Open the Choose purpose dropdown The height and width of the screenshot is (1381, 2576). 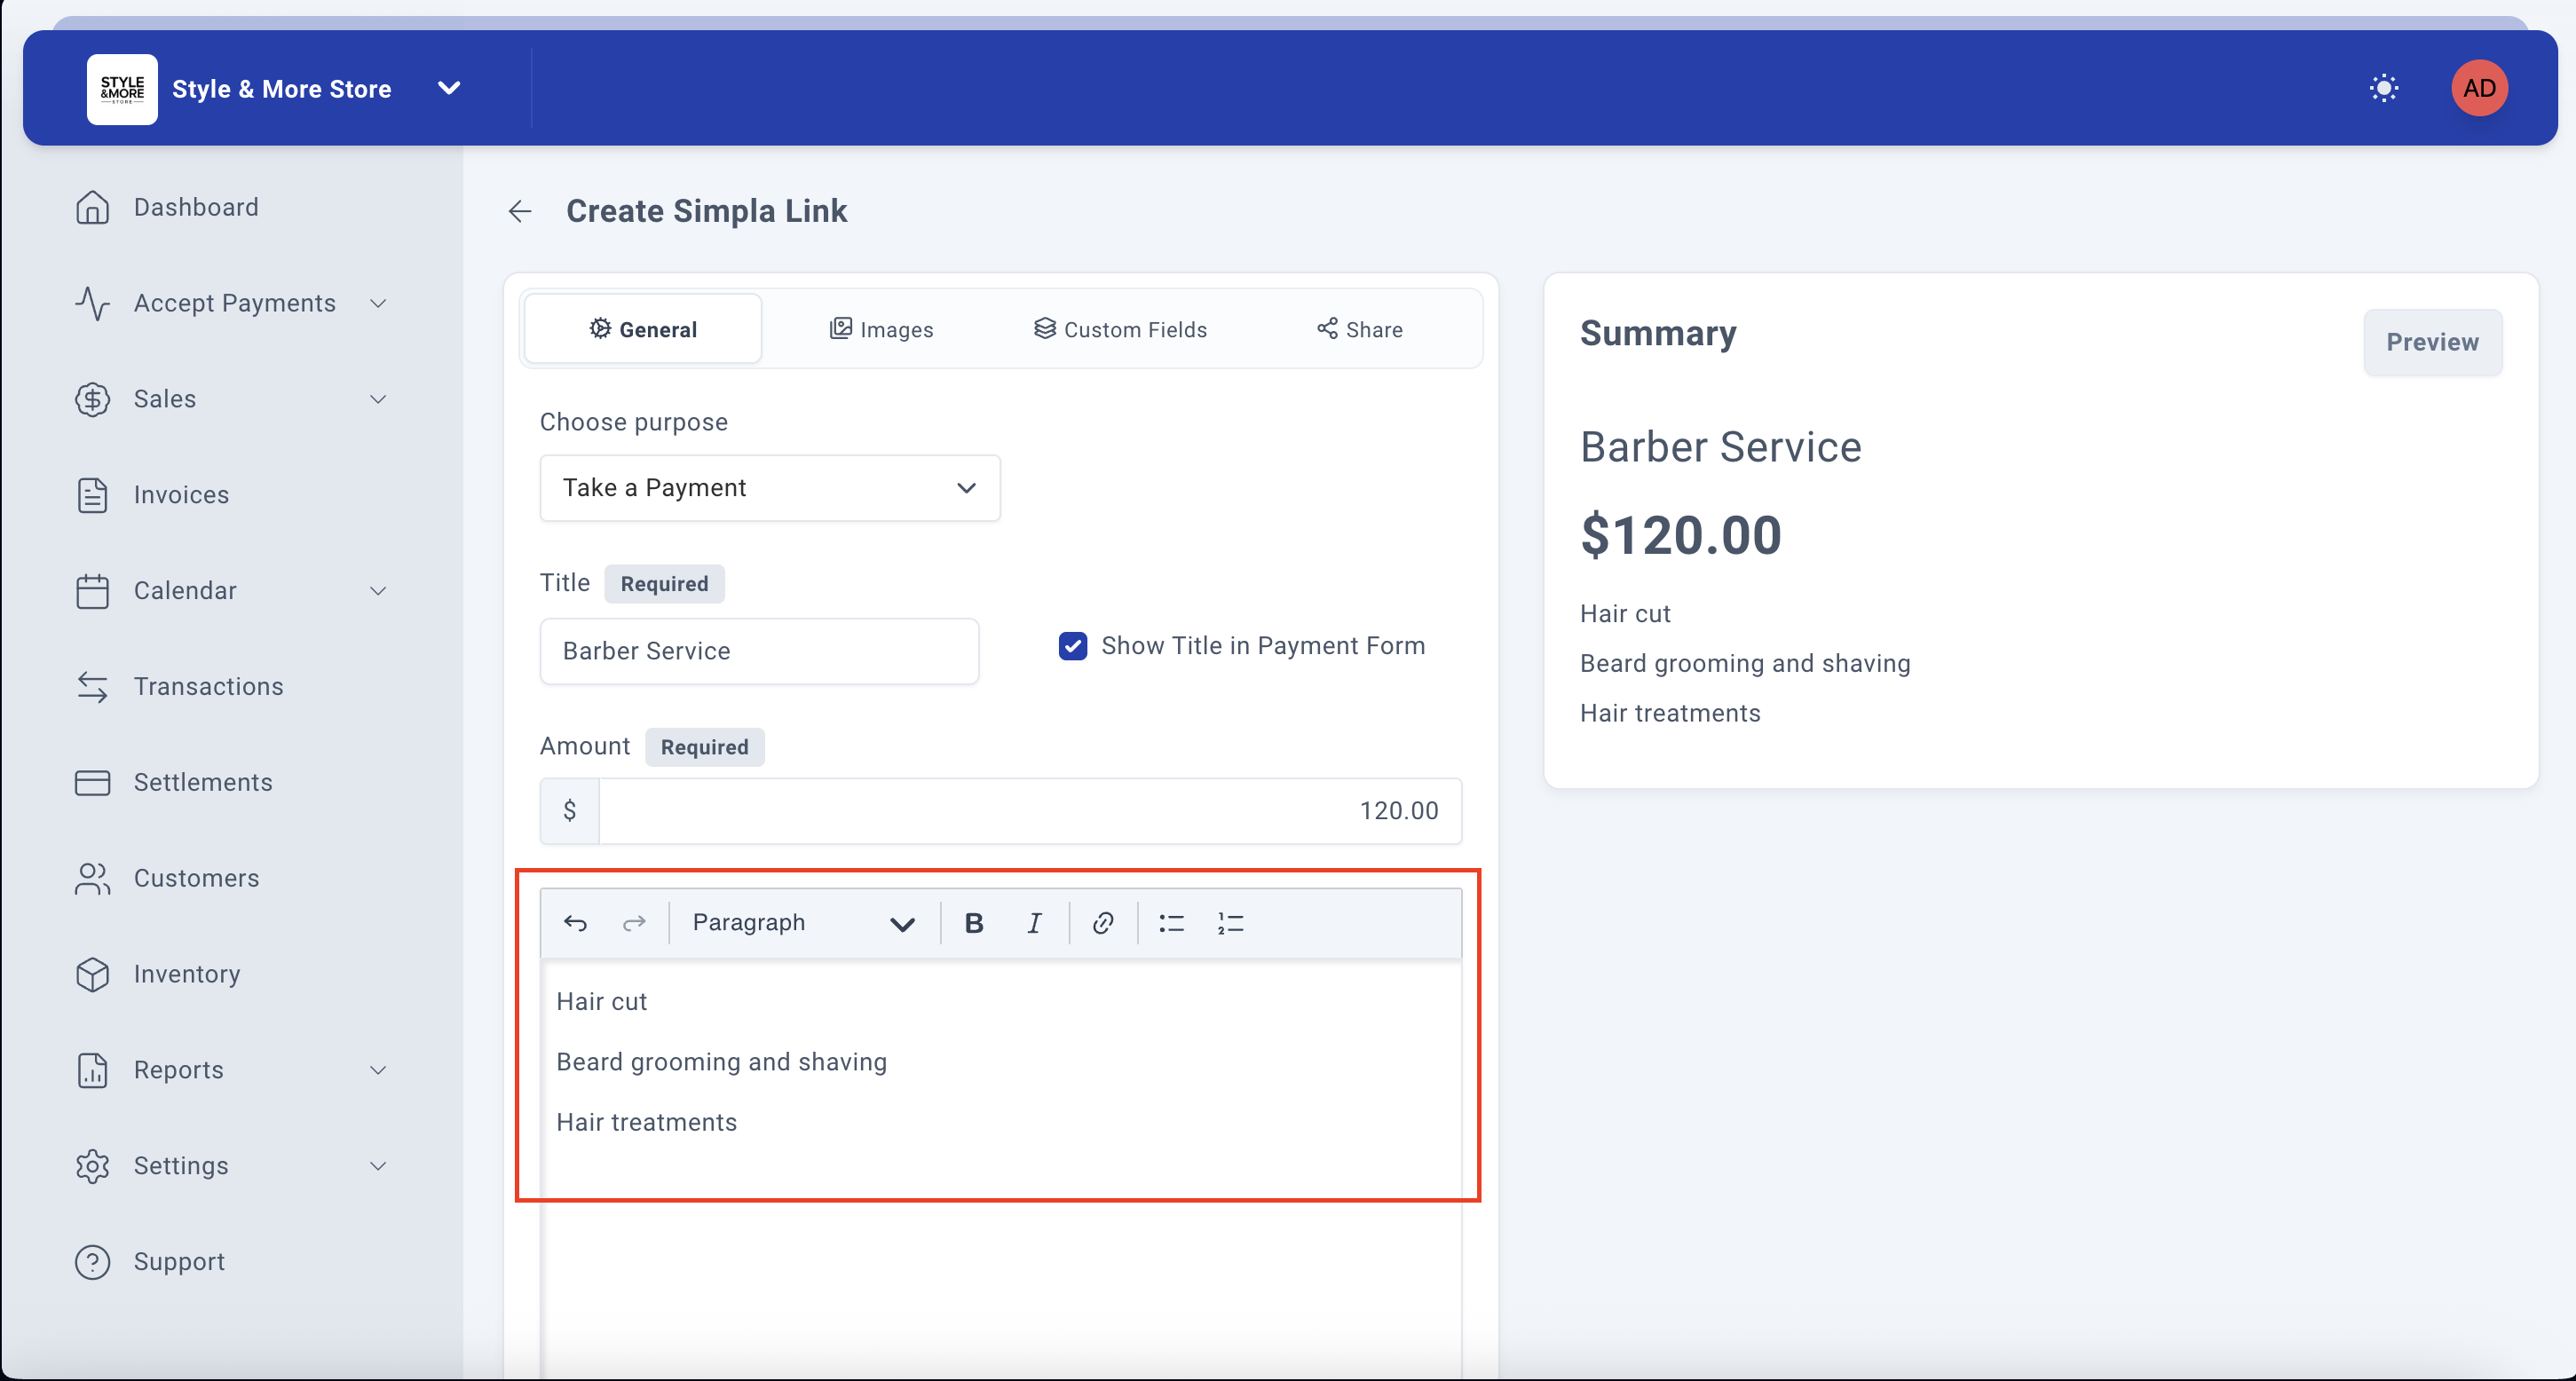[769, 488]
